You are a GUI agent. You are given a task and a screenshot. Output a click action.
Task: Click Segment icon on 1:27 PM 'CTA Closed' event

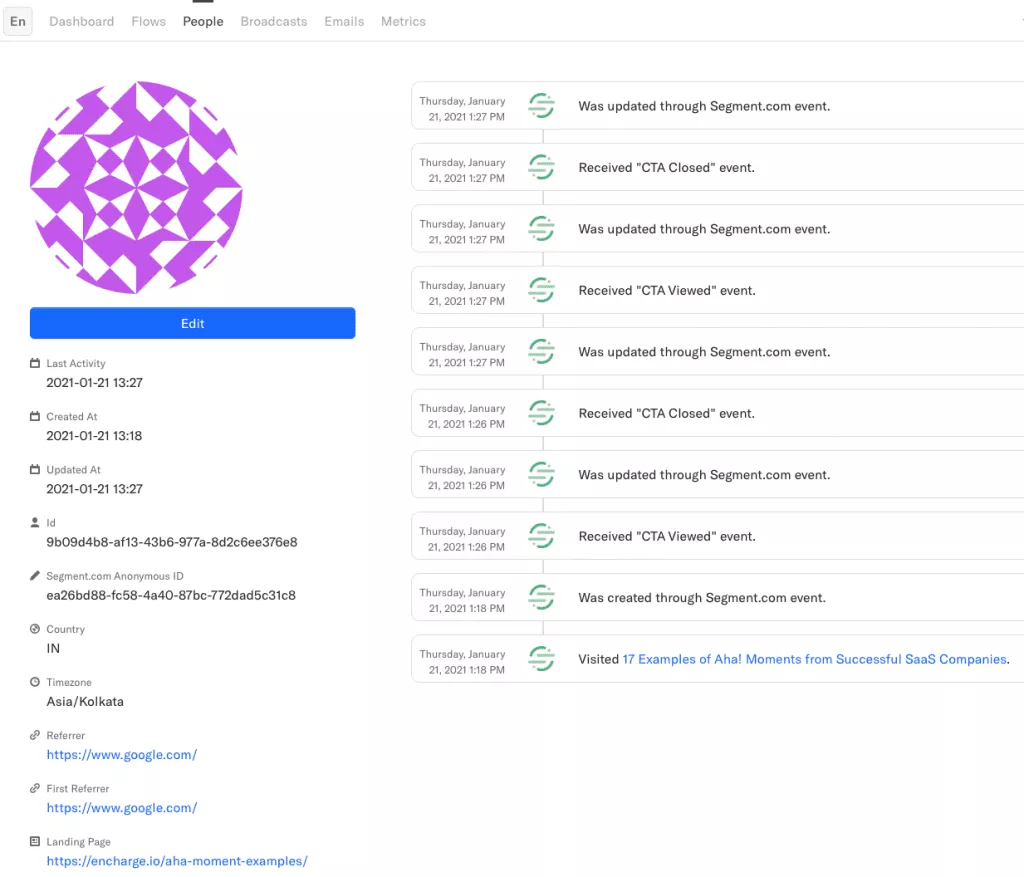[x=541, y=167]
